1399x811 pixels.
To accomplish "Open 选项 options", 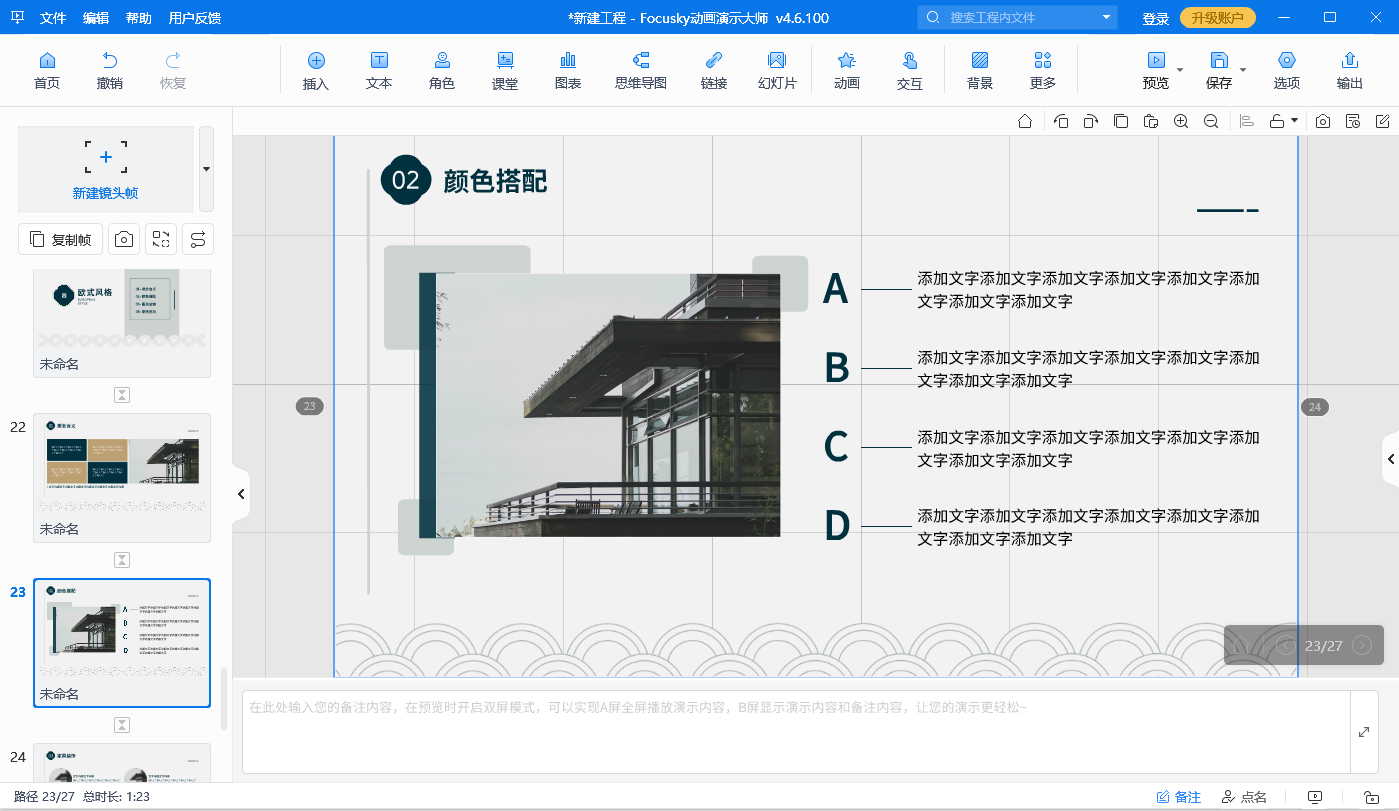I will (x=1287, y=70).
